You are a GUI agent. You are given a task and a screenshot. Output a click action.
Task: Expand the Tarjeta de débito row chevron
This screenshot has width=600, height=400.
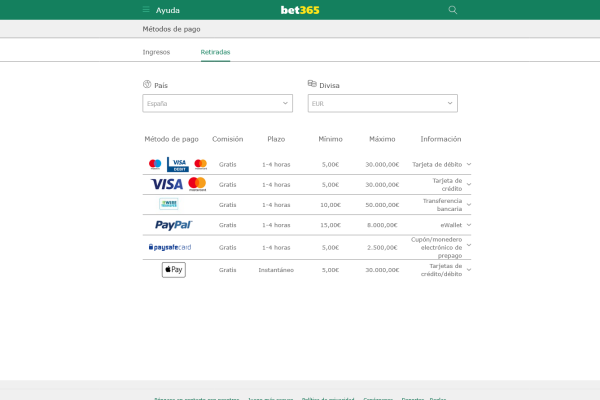(x=469, y=164)
